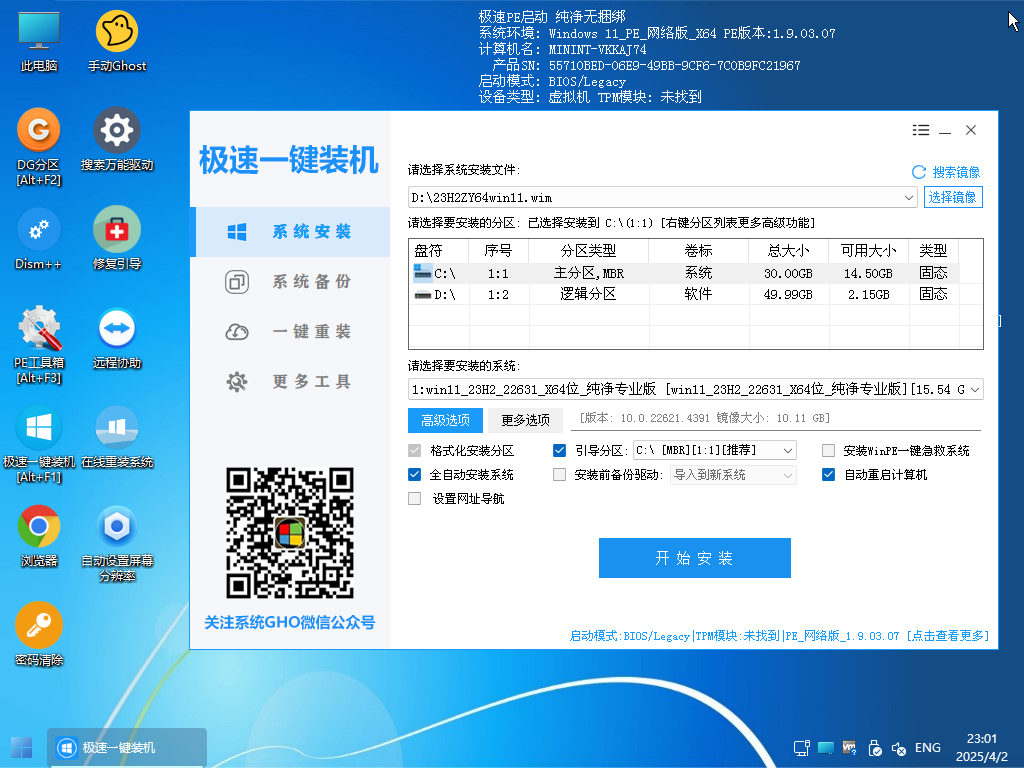1024x768 pixels.
Task: Click the 搜索镜像 link
Action: tap(956, 172)
